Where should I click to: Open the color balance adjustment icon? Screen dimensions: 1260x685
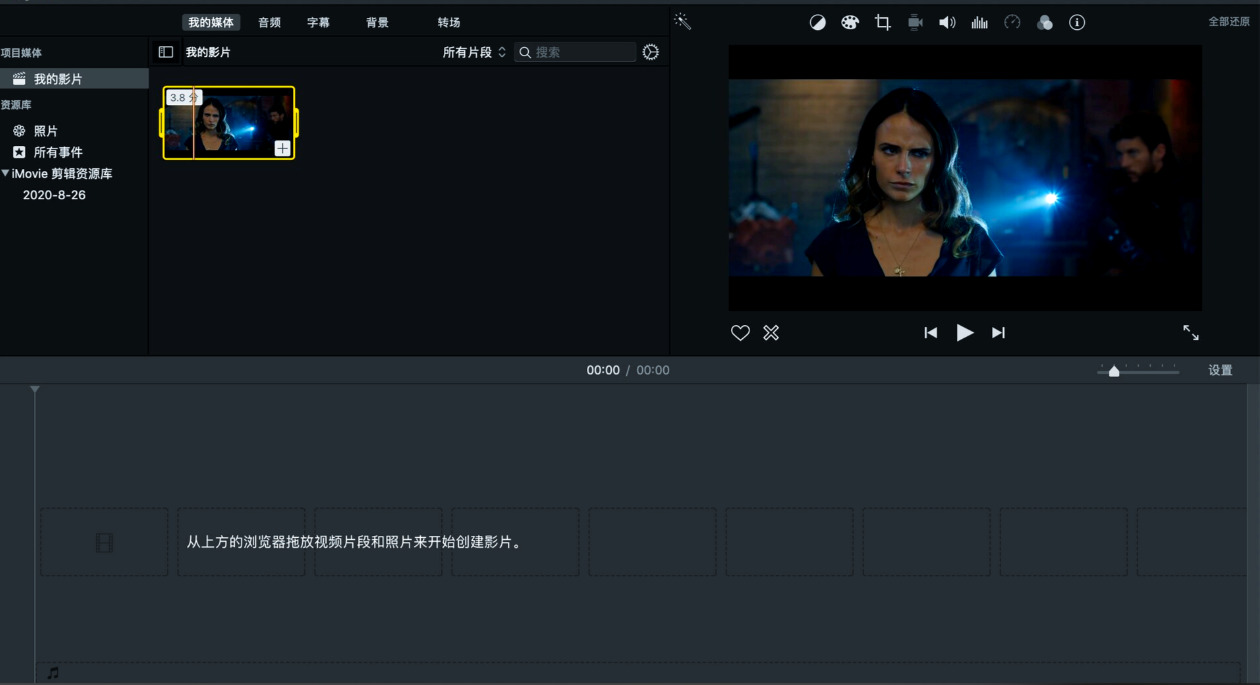[x=818, y=22]
